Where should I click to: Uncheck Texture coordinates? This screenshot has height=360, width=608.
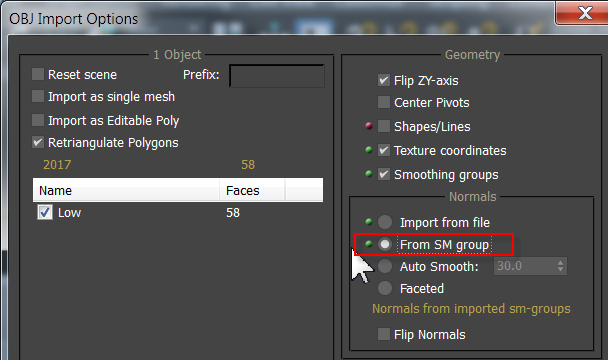click(x=384, y=150)
